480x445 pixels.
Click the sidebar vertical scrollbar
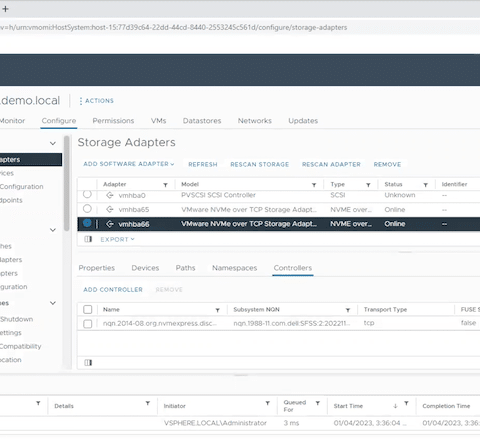(x=67, y=183)
